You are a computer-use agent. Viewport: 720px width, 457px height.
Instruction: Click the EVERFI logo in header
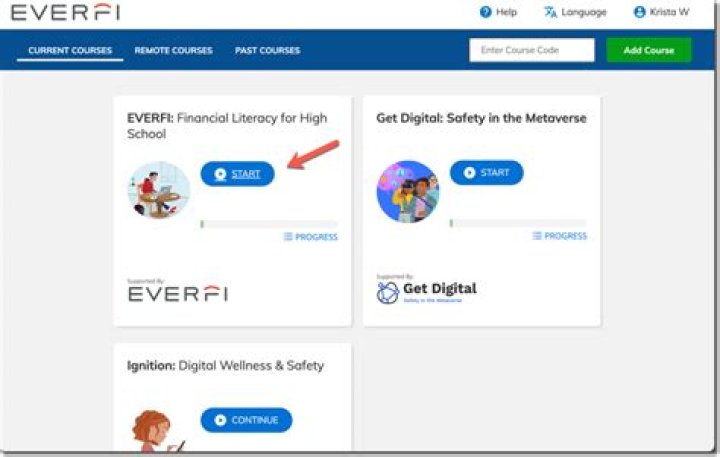tap(65, 12)
